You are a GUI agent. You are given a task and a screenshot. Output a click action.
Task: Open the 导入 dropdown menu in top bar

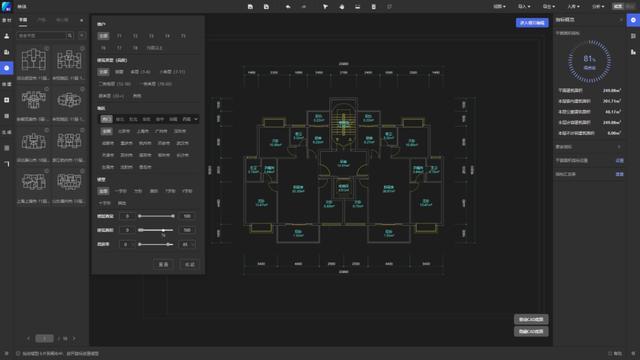524,7
